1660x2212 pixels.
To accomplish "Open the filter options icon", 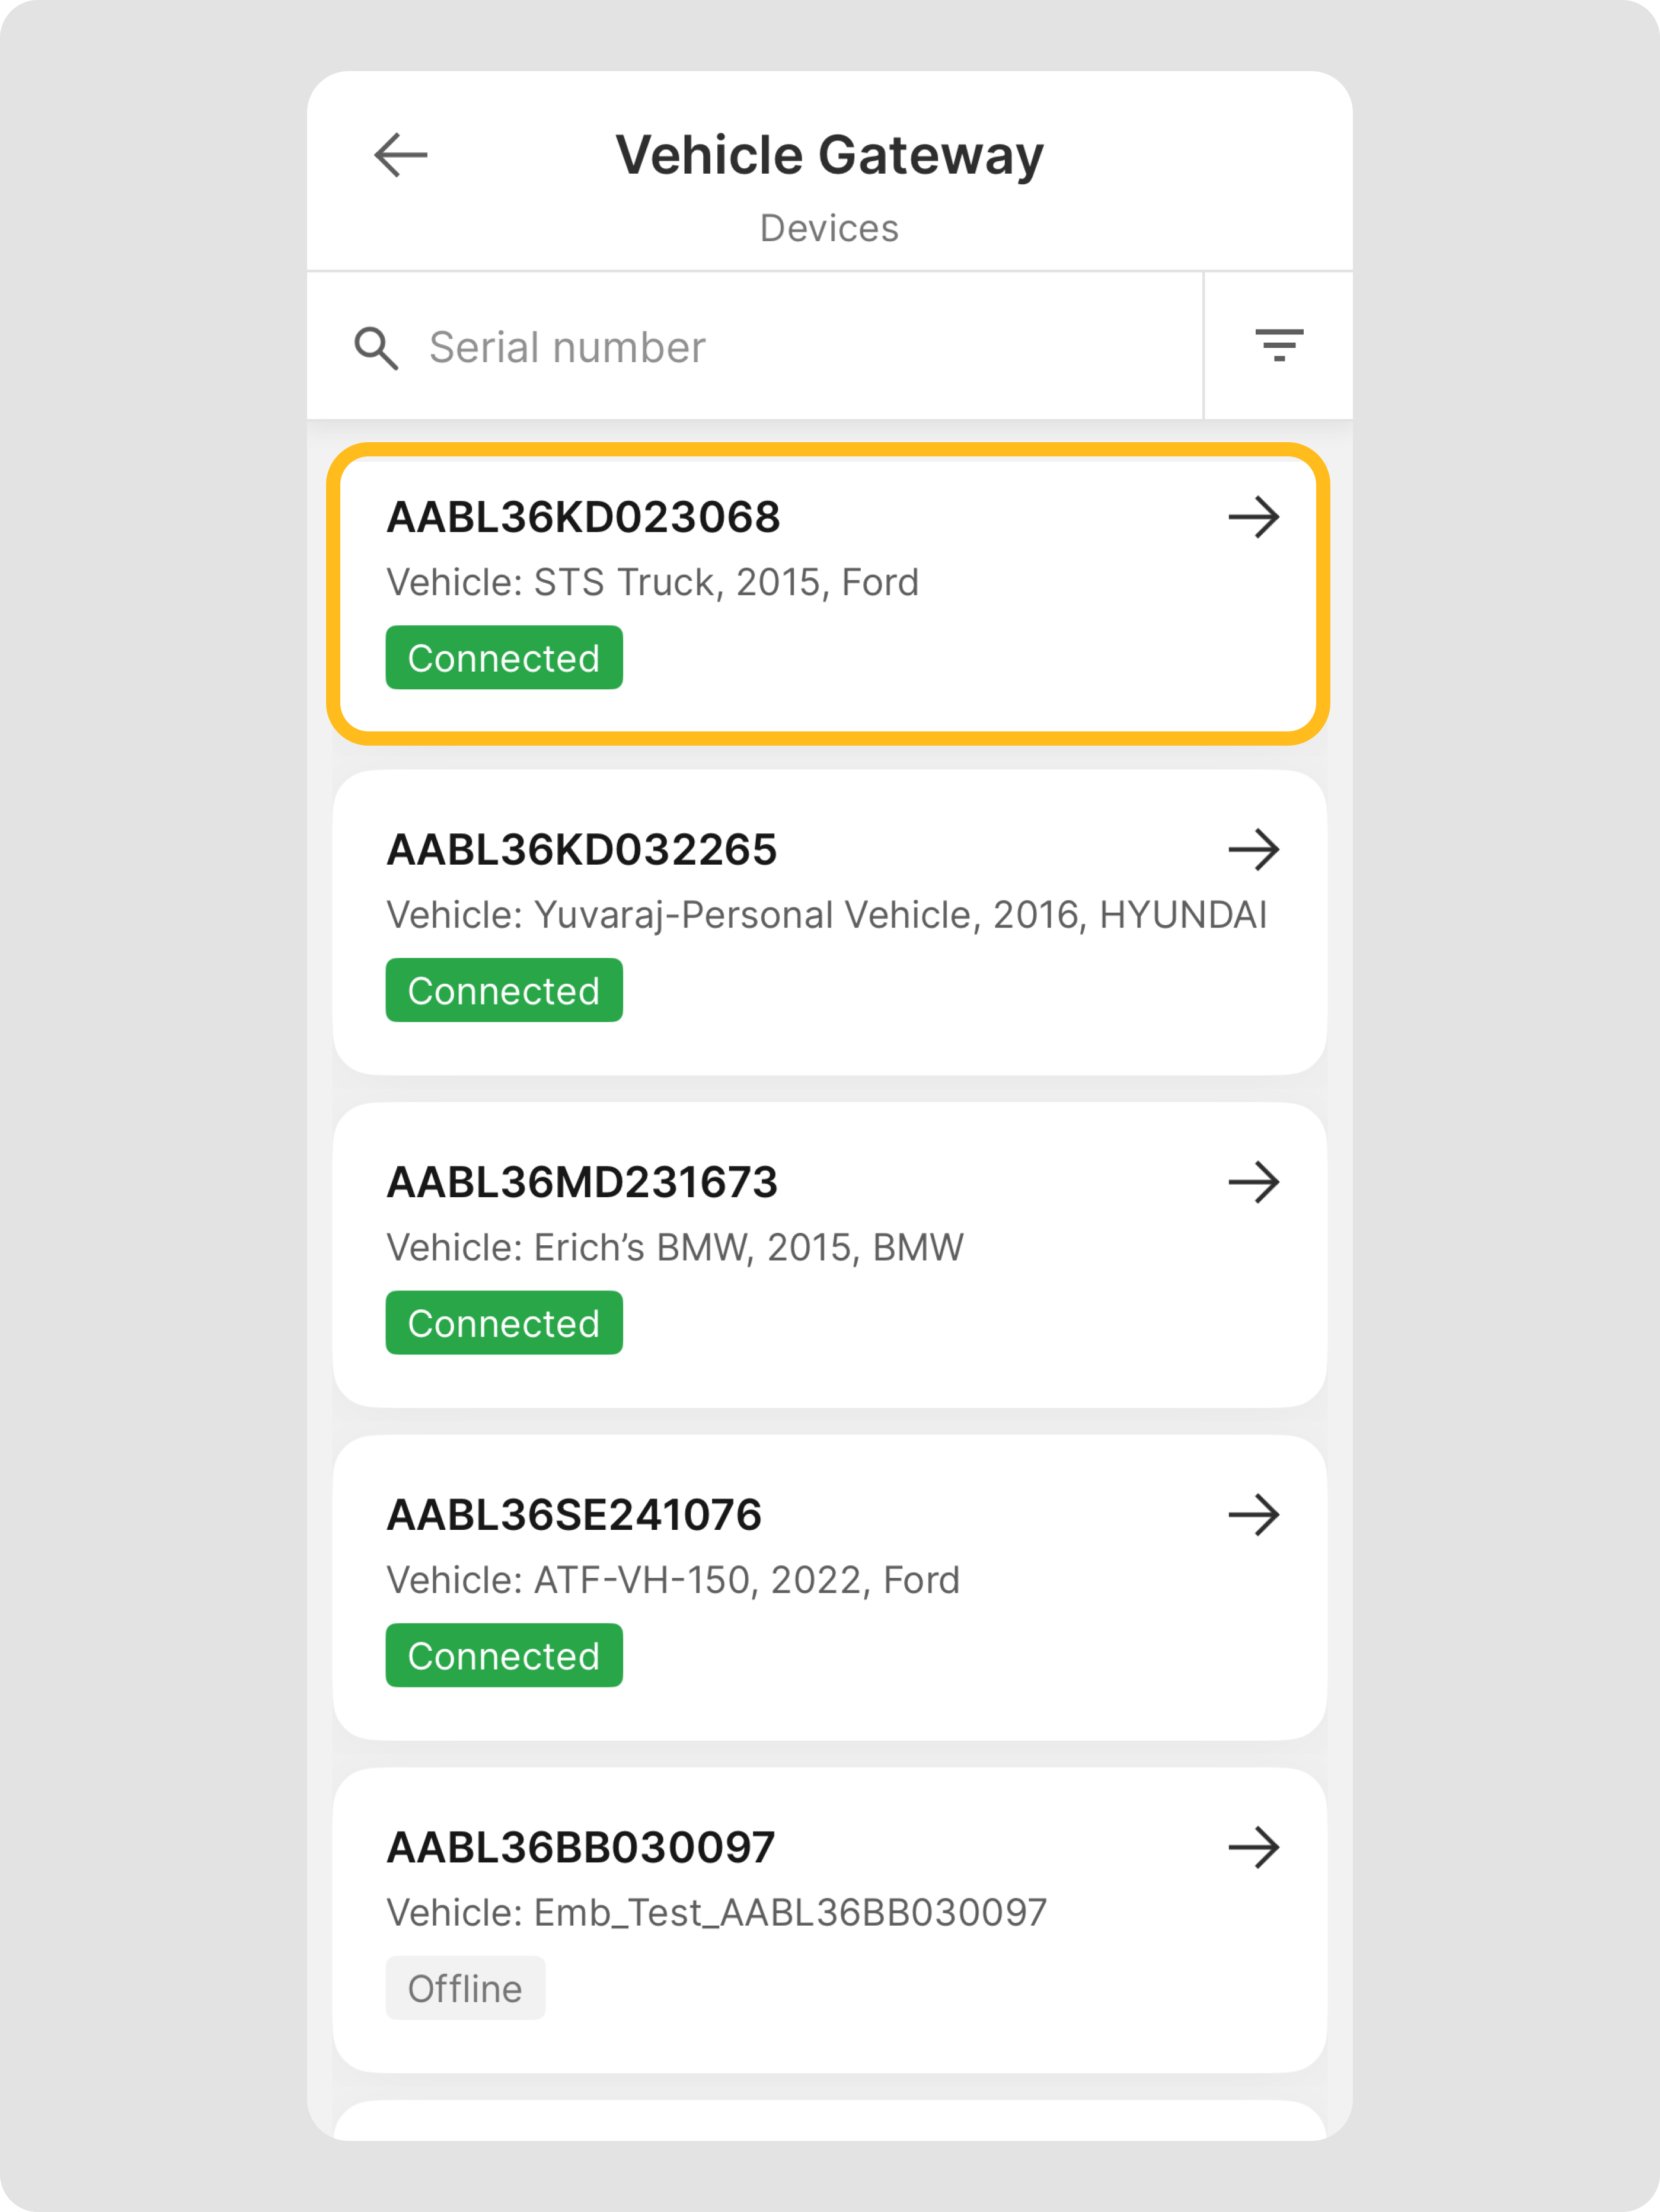I will pyautogui.click(x=1279, y=345).
